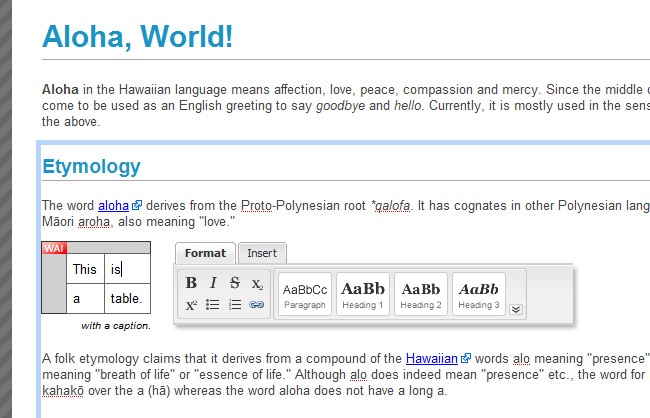This screenshot has height=418, width=650.
Task: Click the table cell containing 'is'
Action: coord(127,269)
